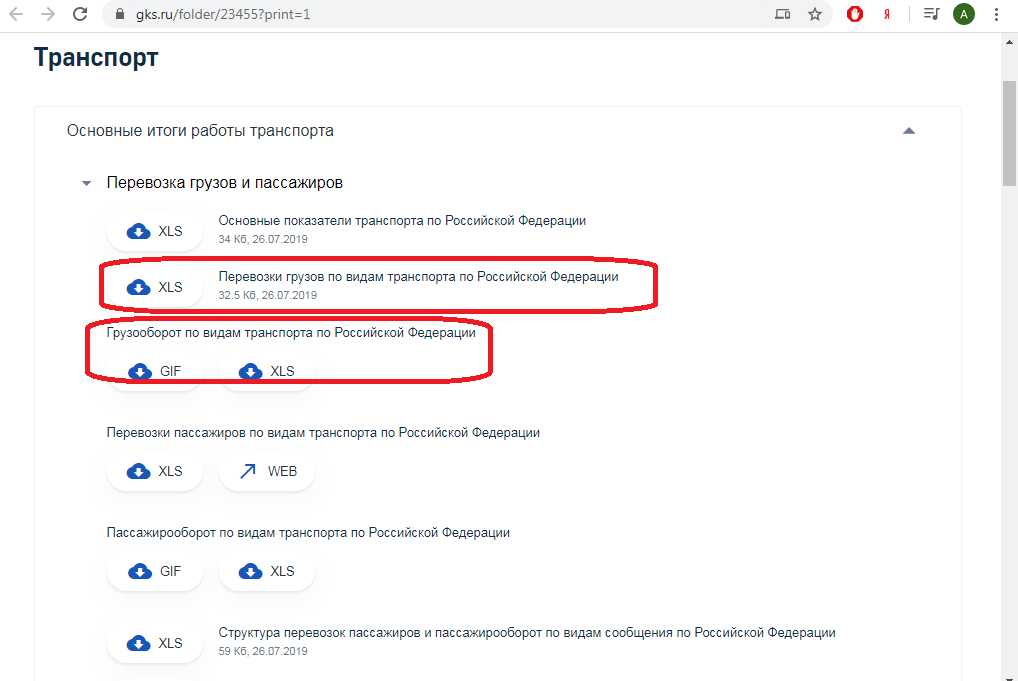Open the cast/devices icon in address bar
The width and height of the screenshot is (1018, 681).
point(783,14)
